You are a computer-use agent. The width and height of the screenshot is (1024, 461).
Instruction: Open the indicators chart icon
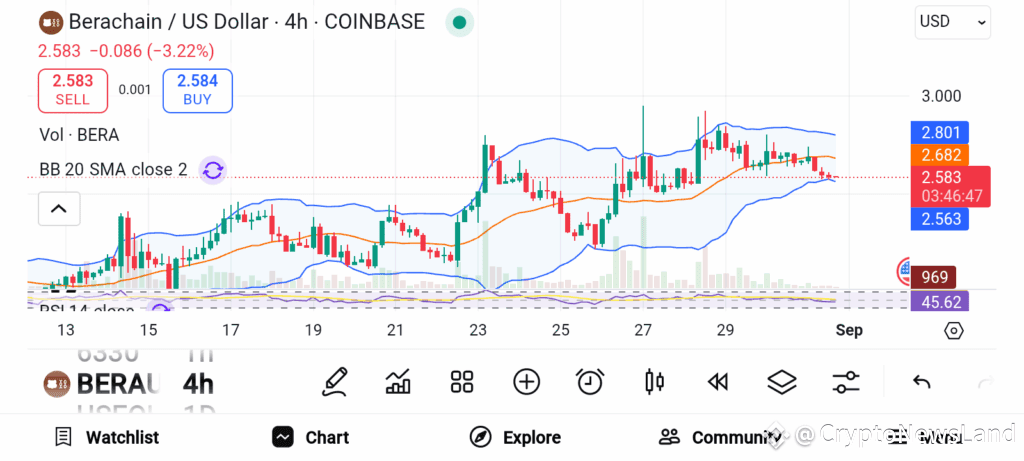click(398, 382)
